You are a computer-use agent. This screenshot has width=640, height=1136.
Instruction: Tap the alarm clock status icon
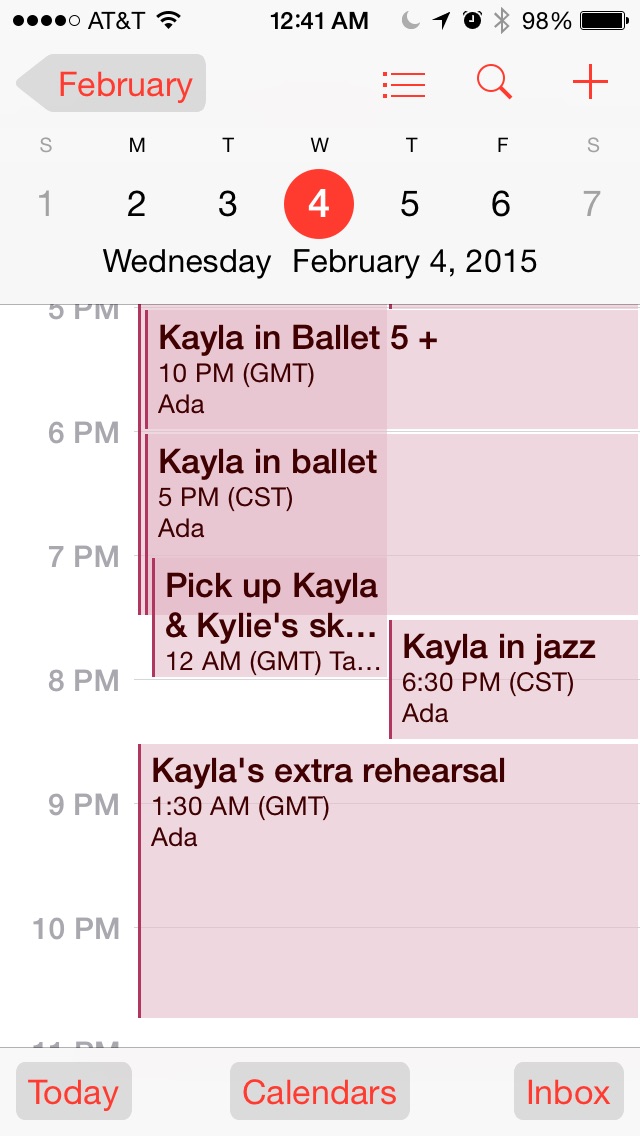473,20
